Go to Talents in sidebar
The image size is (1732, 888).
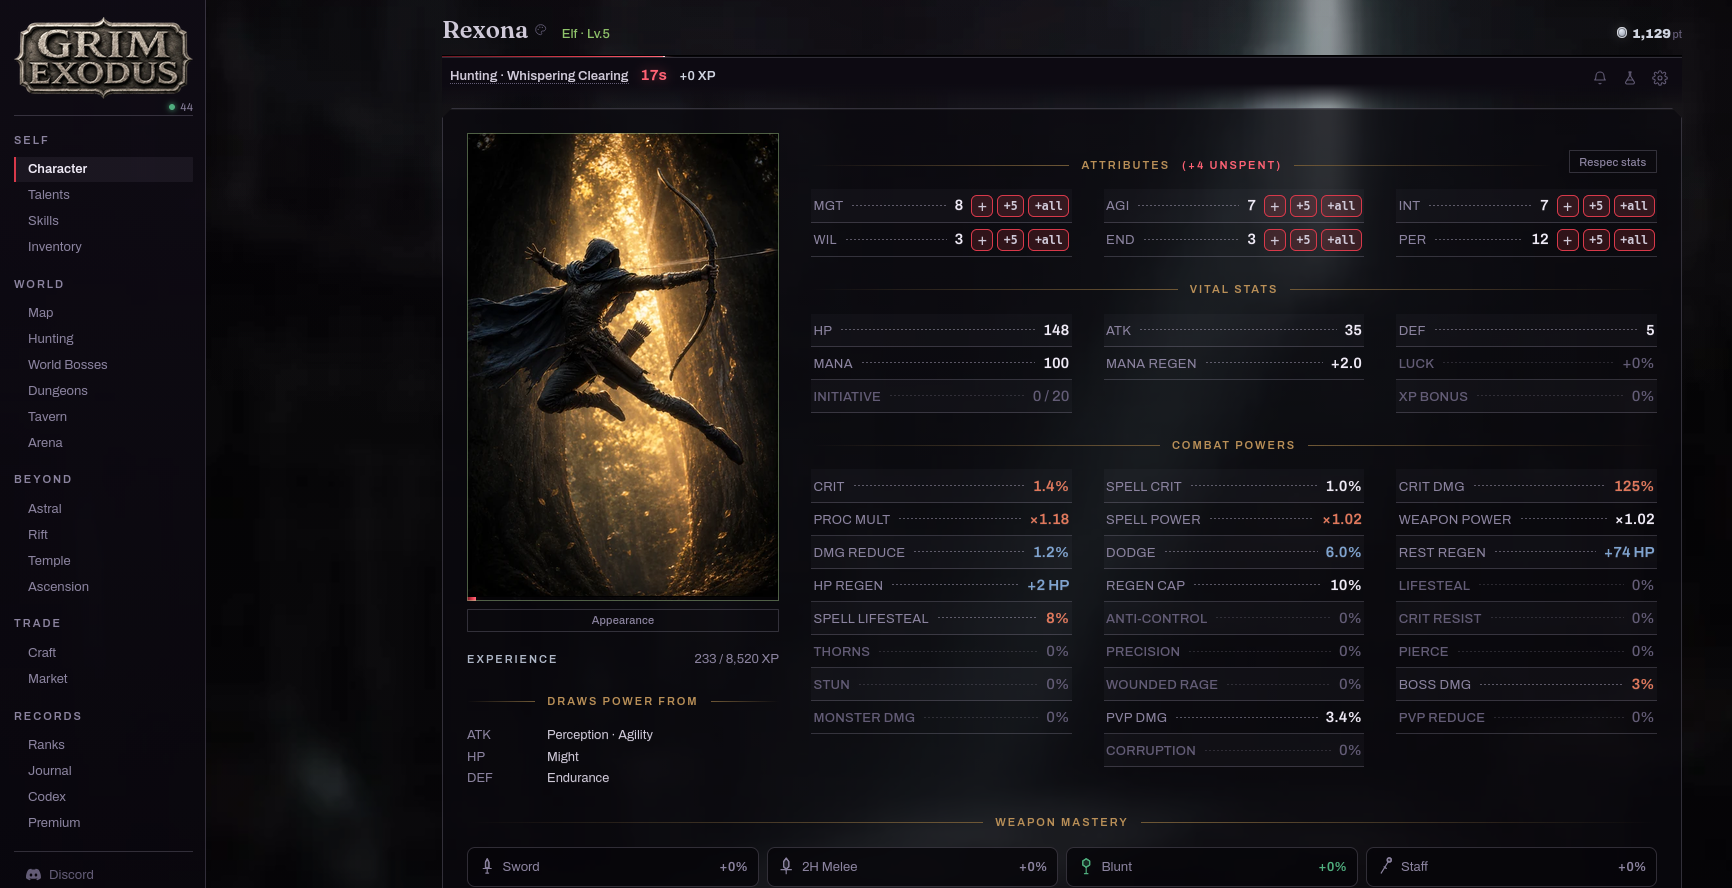[104, 195]
